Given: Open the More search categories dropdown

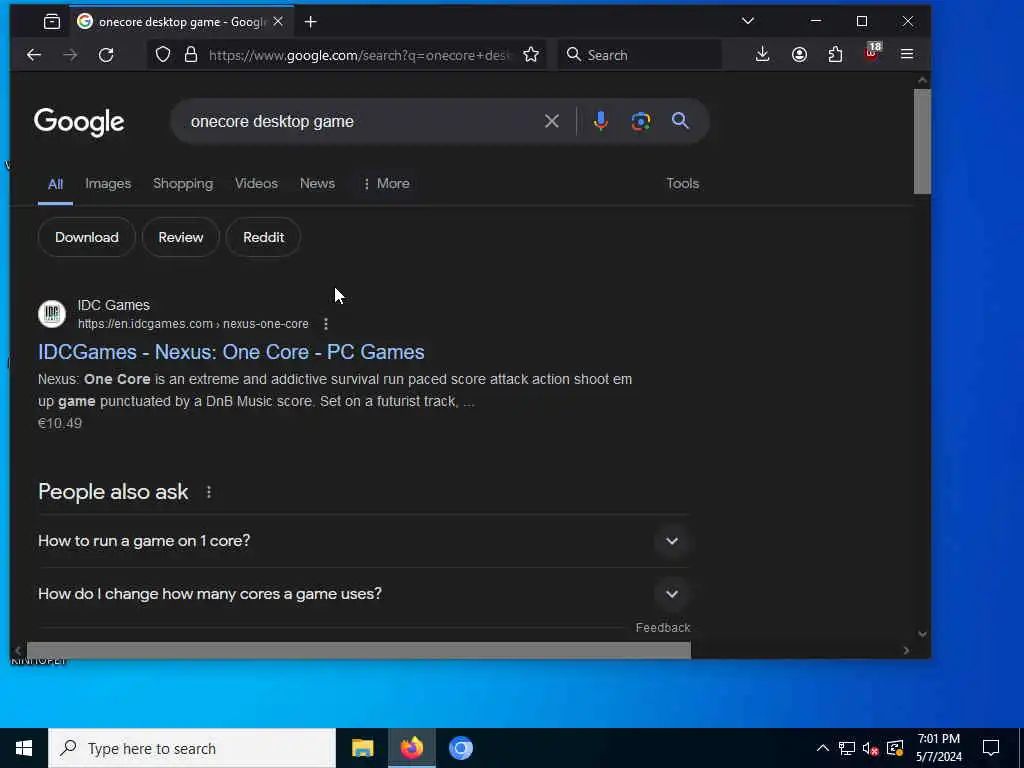Looking at the screenshot, I should 386,184.
